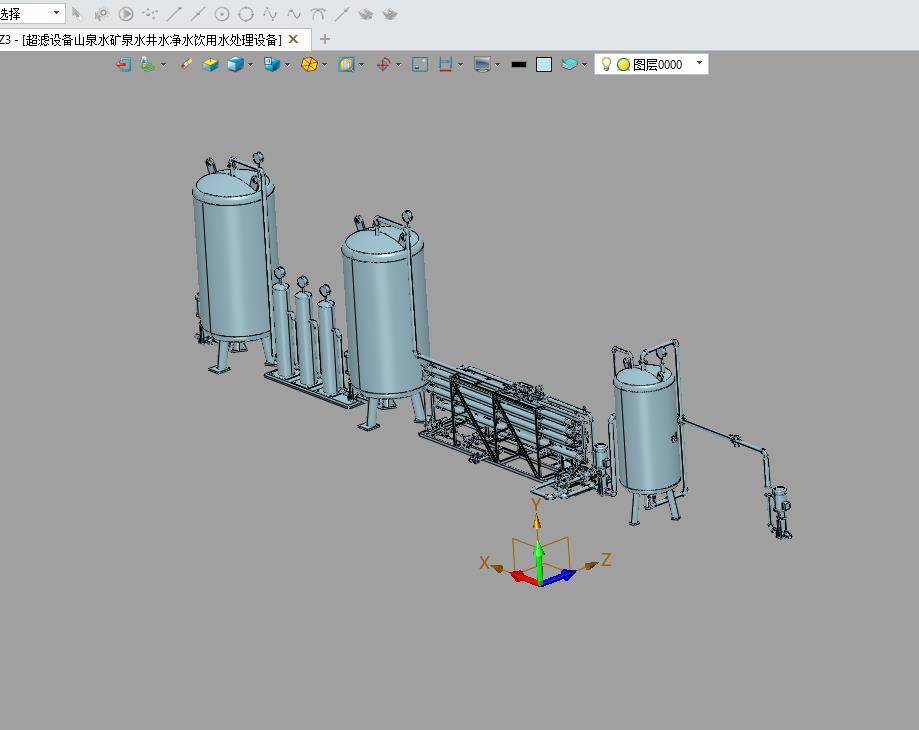Screen dimensions: 919x730
Task: Select the first wavy curve tool
Action: [x=270, y=13]
